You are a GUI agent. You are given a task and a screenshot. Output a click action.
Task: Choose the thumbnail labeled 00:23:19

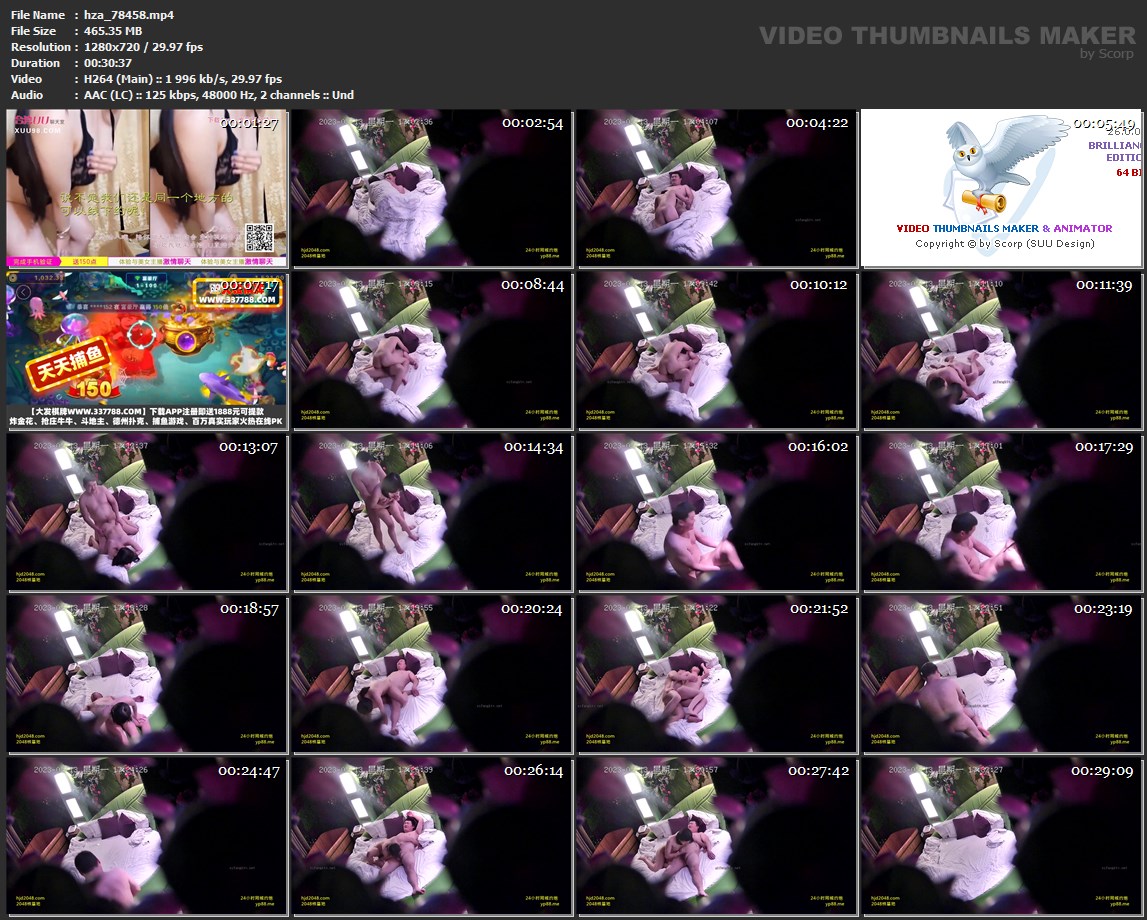point(1002,674)
